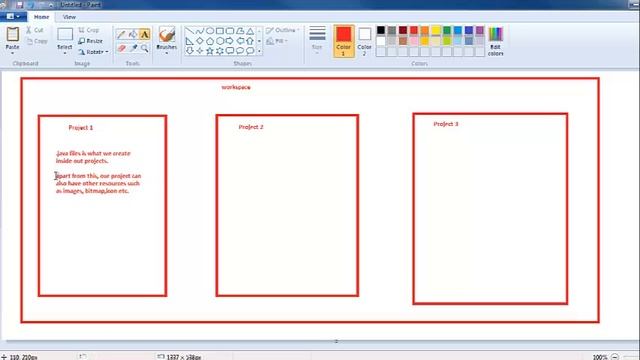Click the Brushes tool icon
Viewport: 640px width, 360px height.
point(167,35)
